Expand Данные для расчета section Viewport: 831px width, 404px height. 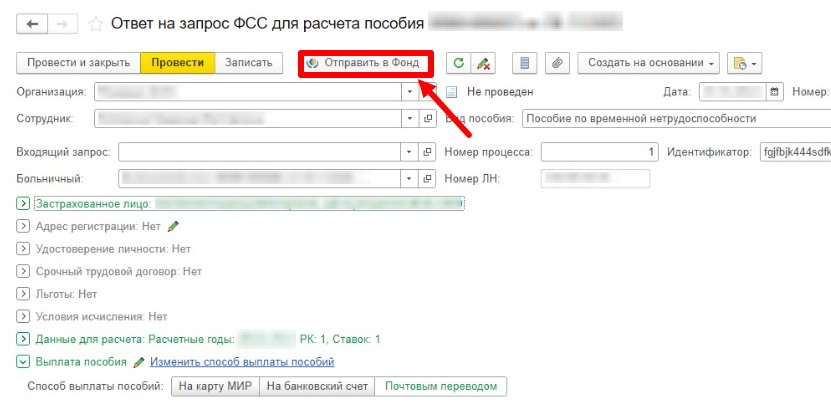tap(23, 339)
